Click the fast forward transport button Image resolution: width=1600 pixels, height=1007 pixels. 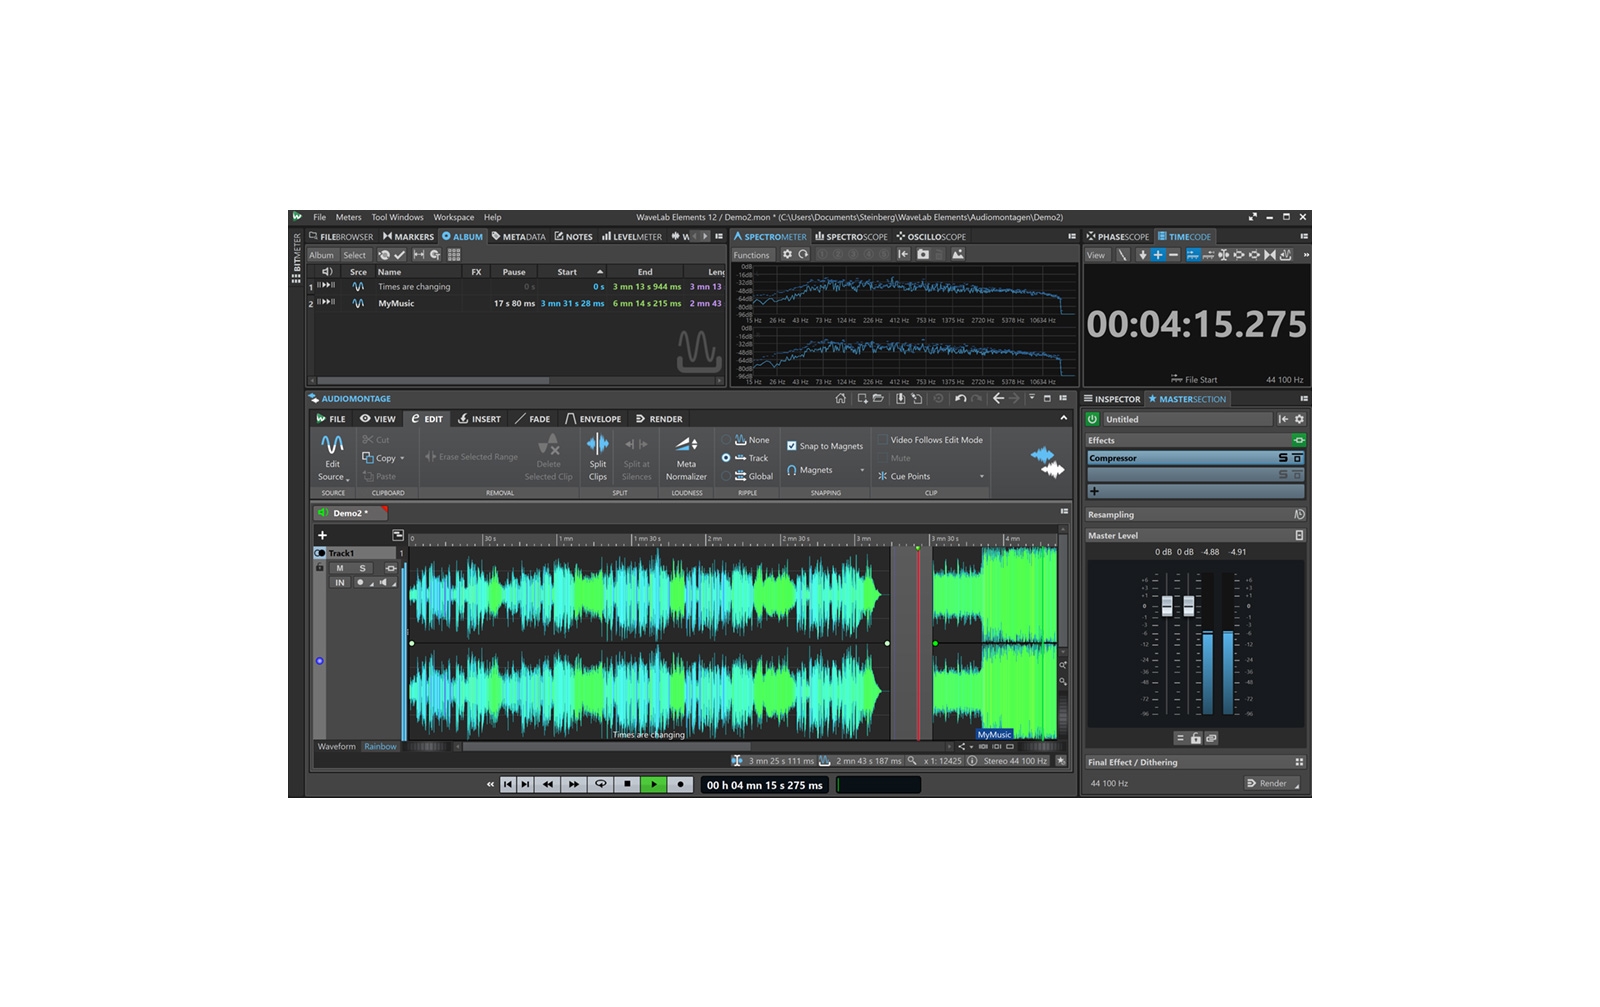click(x=573, y=785)
